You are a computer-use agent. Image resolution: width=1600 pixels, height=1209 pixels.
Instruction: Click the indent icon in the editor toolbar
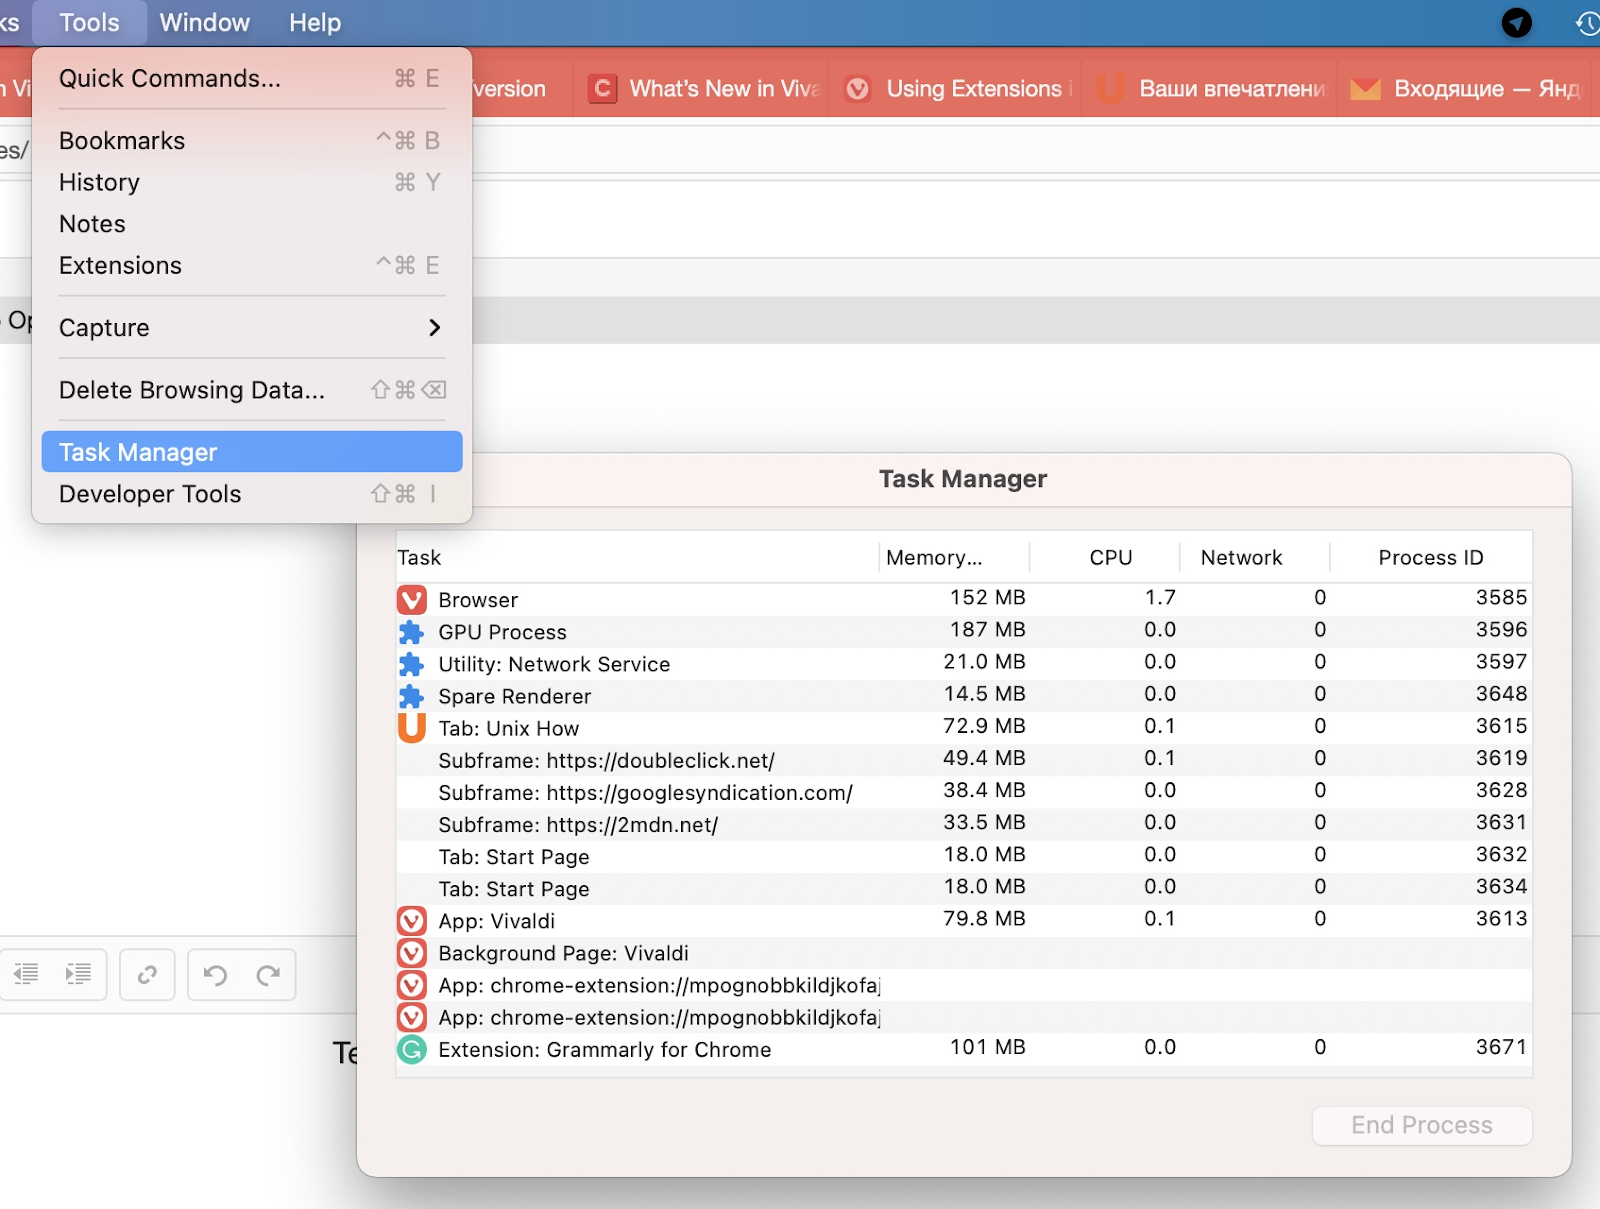tap(78, 975)
